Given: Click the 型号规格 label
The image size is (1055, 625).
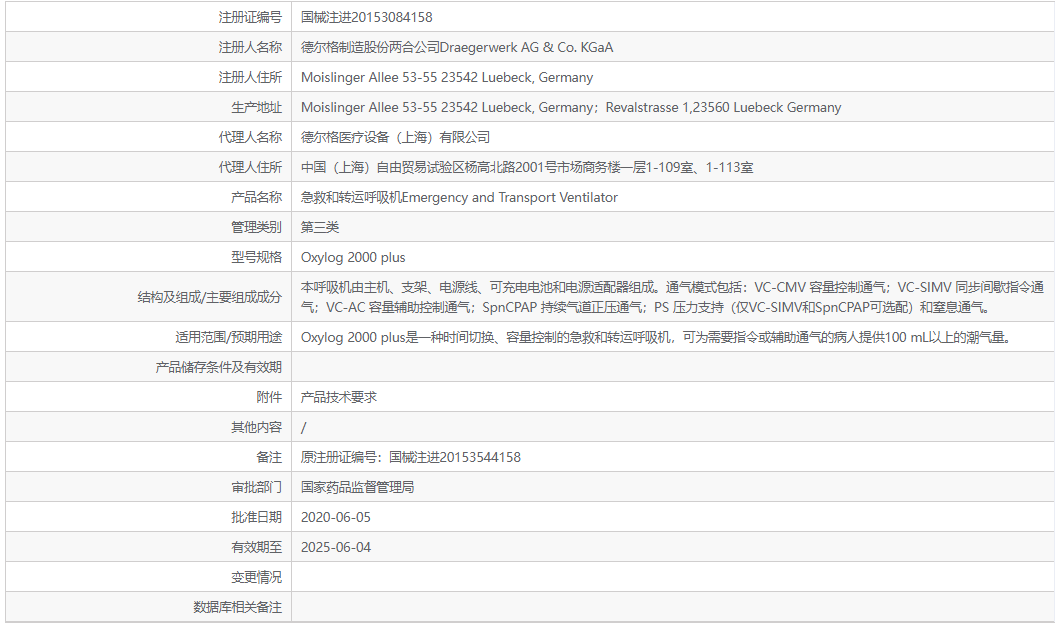Looking at the screenshot, I should pos(256,257).
